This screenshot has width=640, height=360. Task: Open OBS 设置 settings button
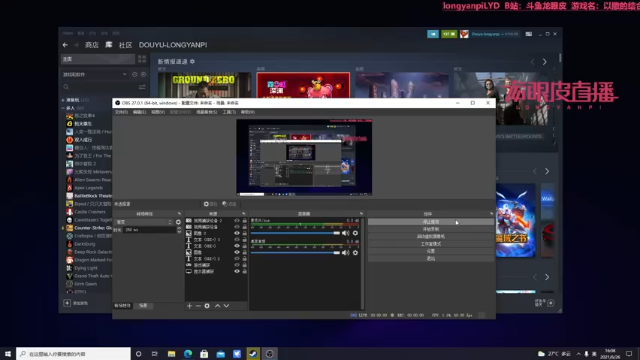(431, 251)
